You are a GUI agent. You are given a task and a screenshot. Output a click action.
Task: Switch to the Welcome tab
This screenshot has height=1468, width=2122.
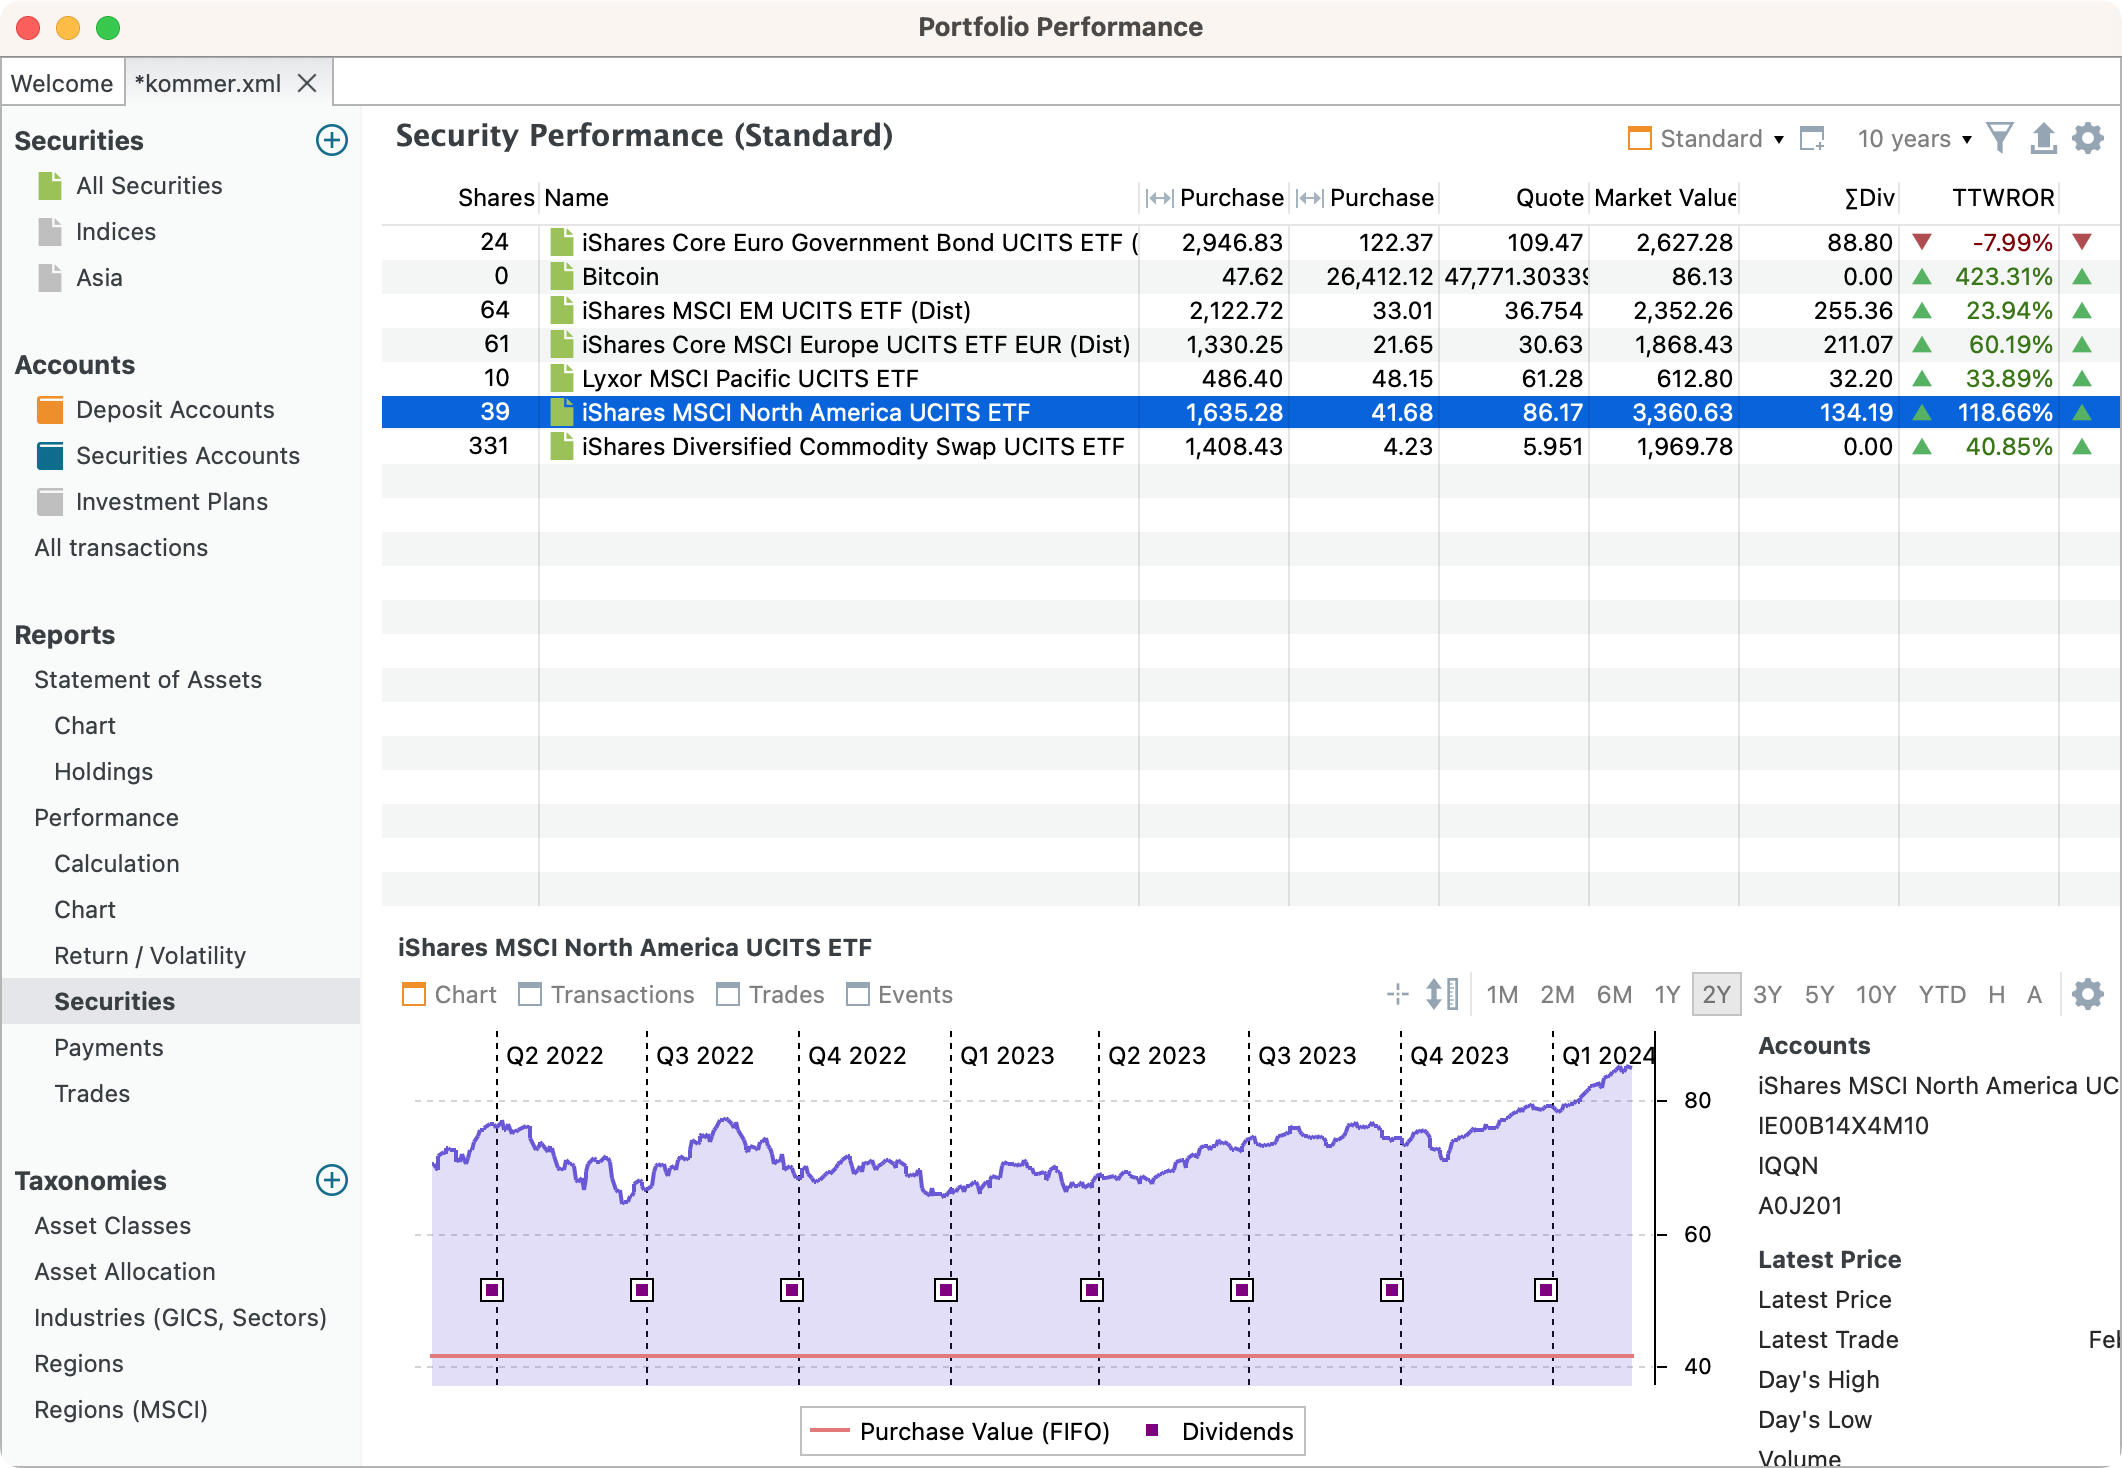(x=62, y=83)
